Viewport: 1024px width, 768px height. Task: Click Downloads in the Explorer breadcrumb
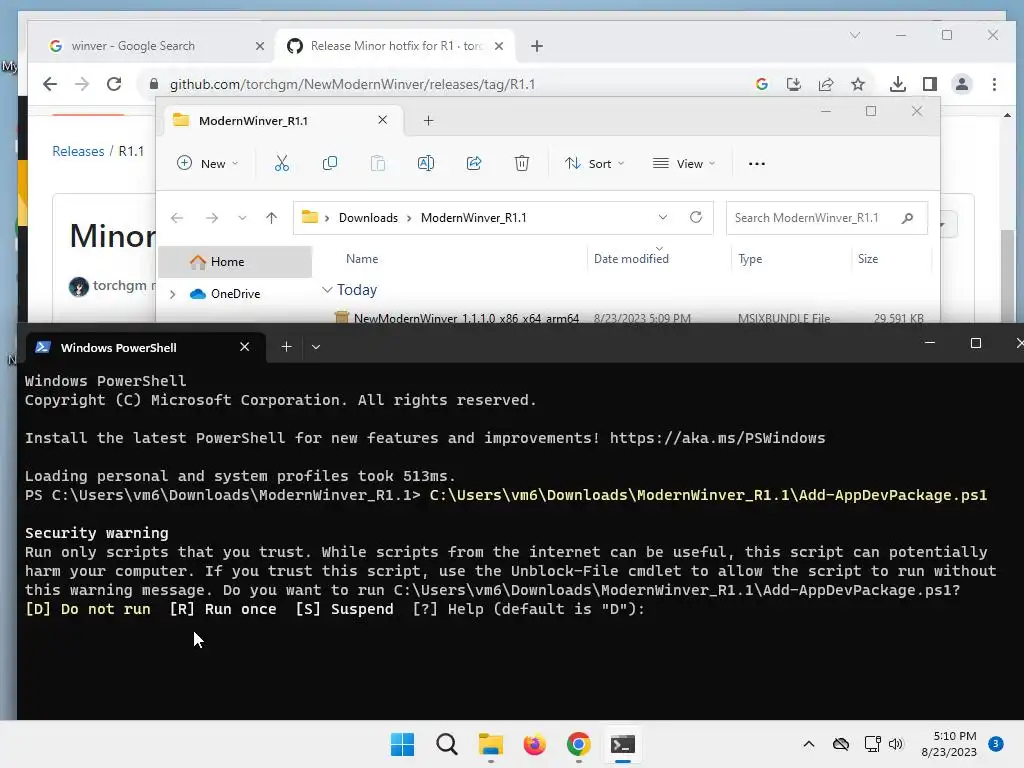(368, 218)
